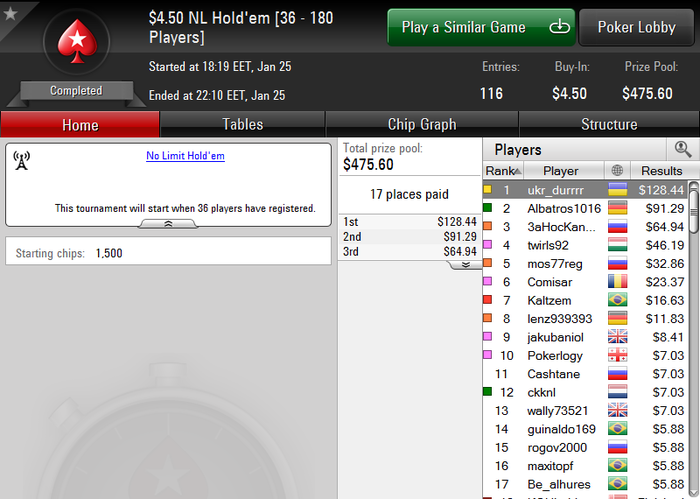Click the Georgia flag next to Pokerlogy
The height and width of the screenshot is (499, 700).
point(617,355)
